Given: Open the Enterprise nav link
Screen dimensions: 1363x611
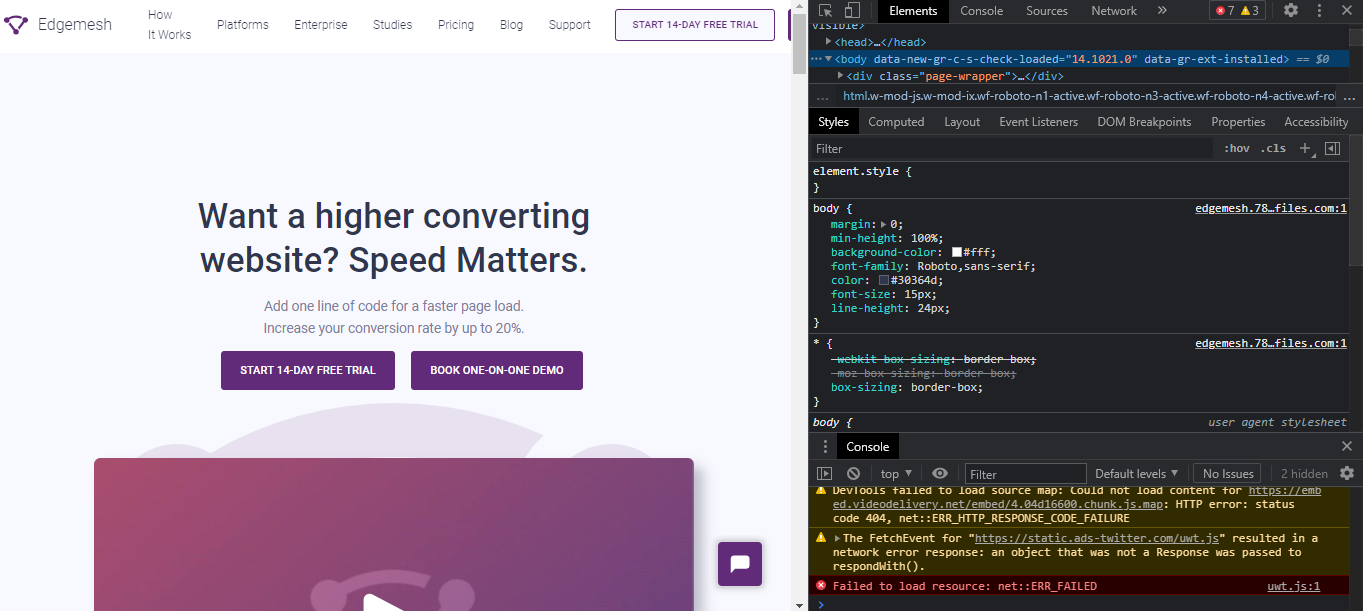Looking at the screenshot, I should (x=321, y=25).
